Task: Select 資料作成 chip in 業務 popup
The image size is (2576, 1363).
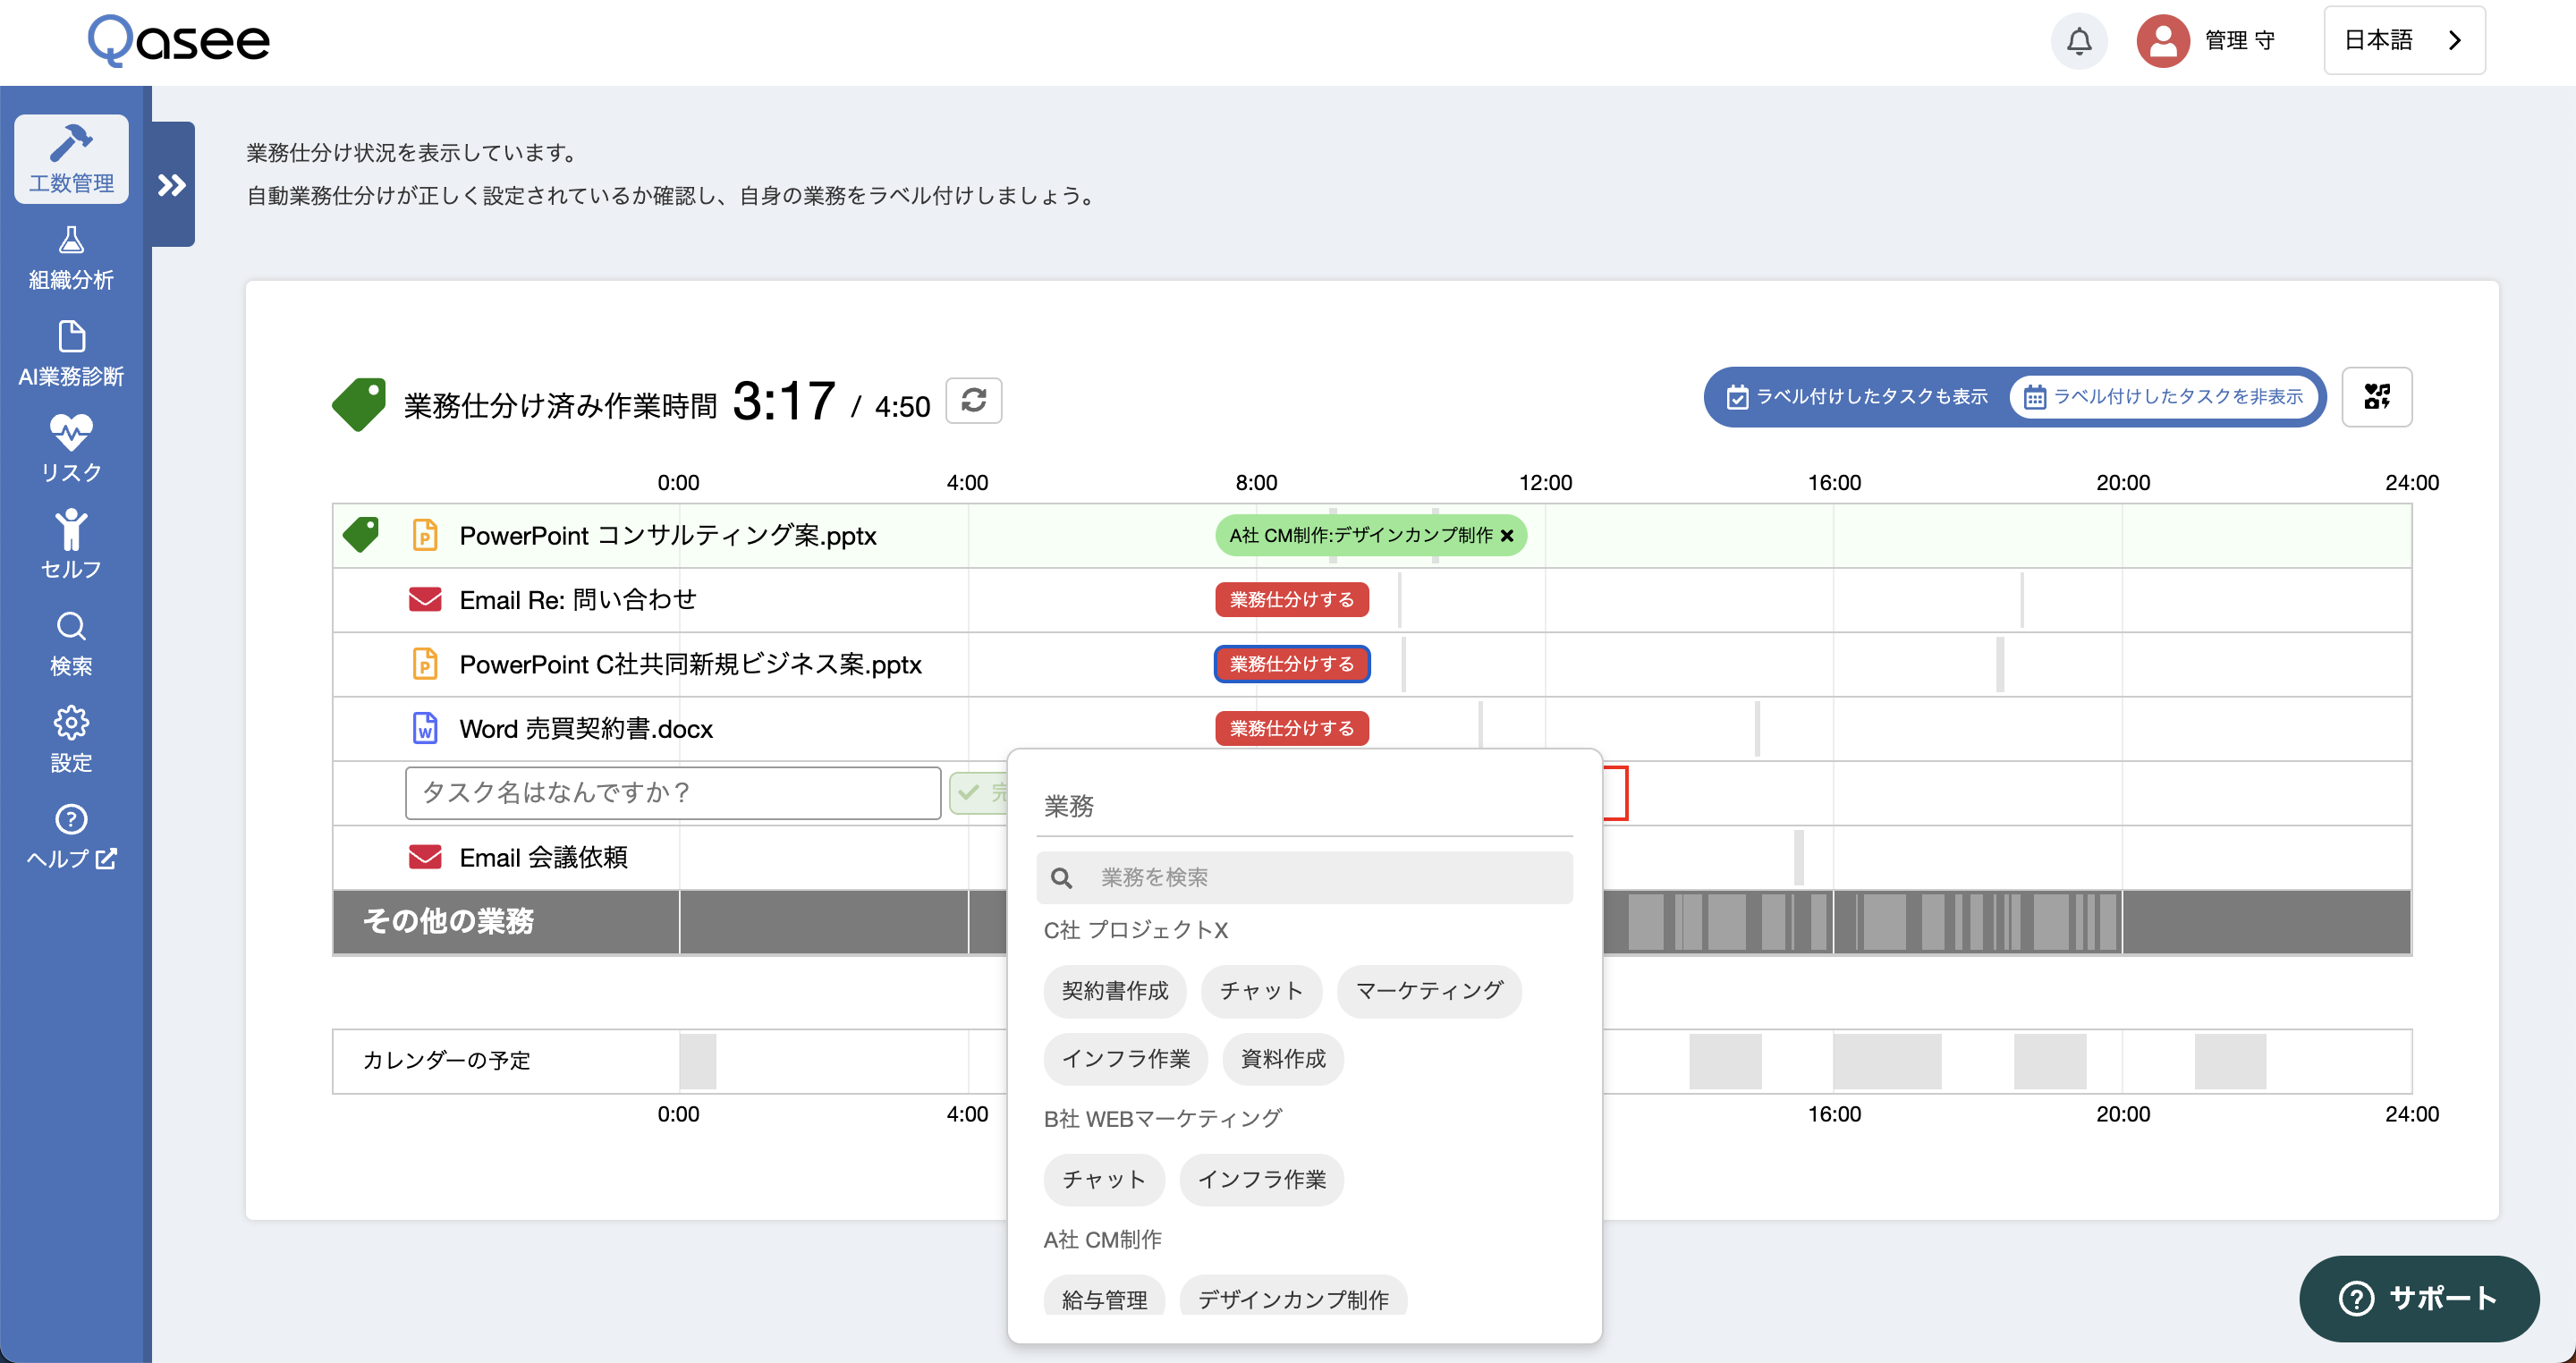Action: point(1282,1059)
